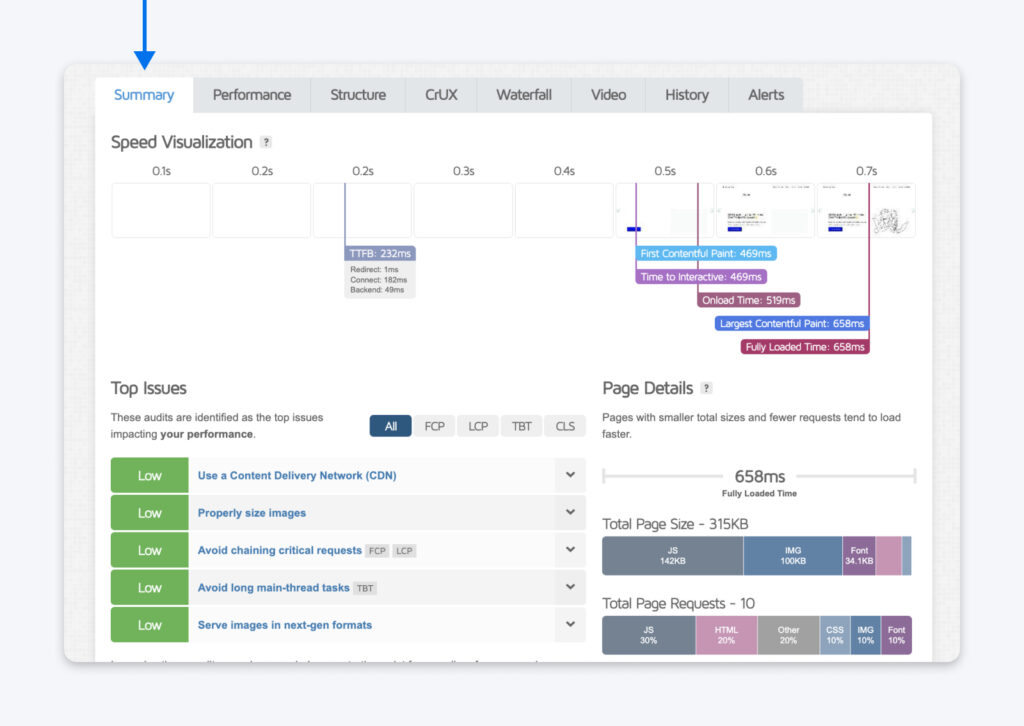
Task: Select the CrUX tab
Action: 441,95
